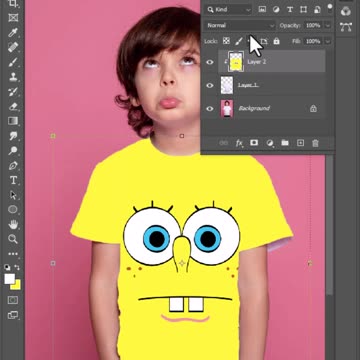Hide Layer 1 using eye icon

pos(210,85)
